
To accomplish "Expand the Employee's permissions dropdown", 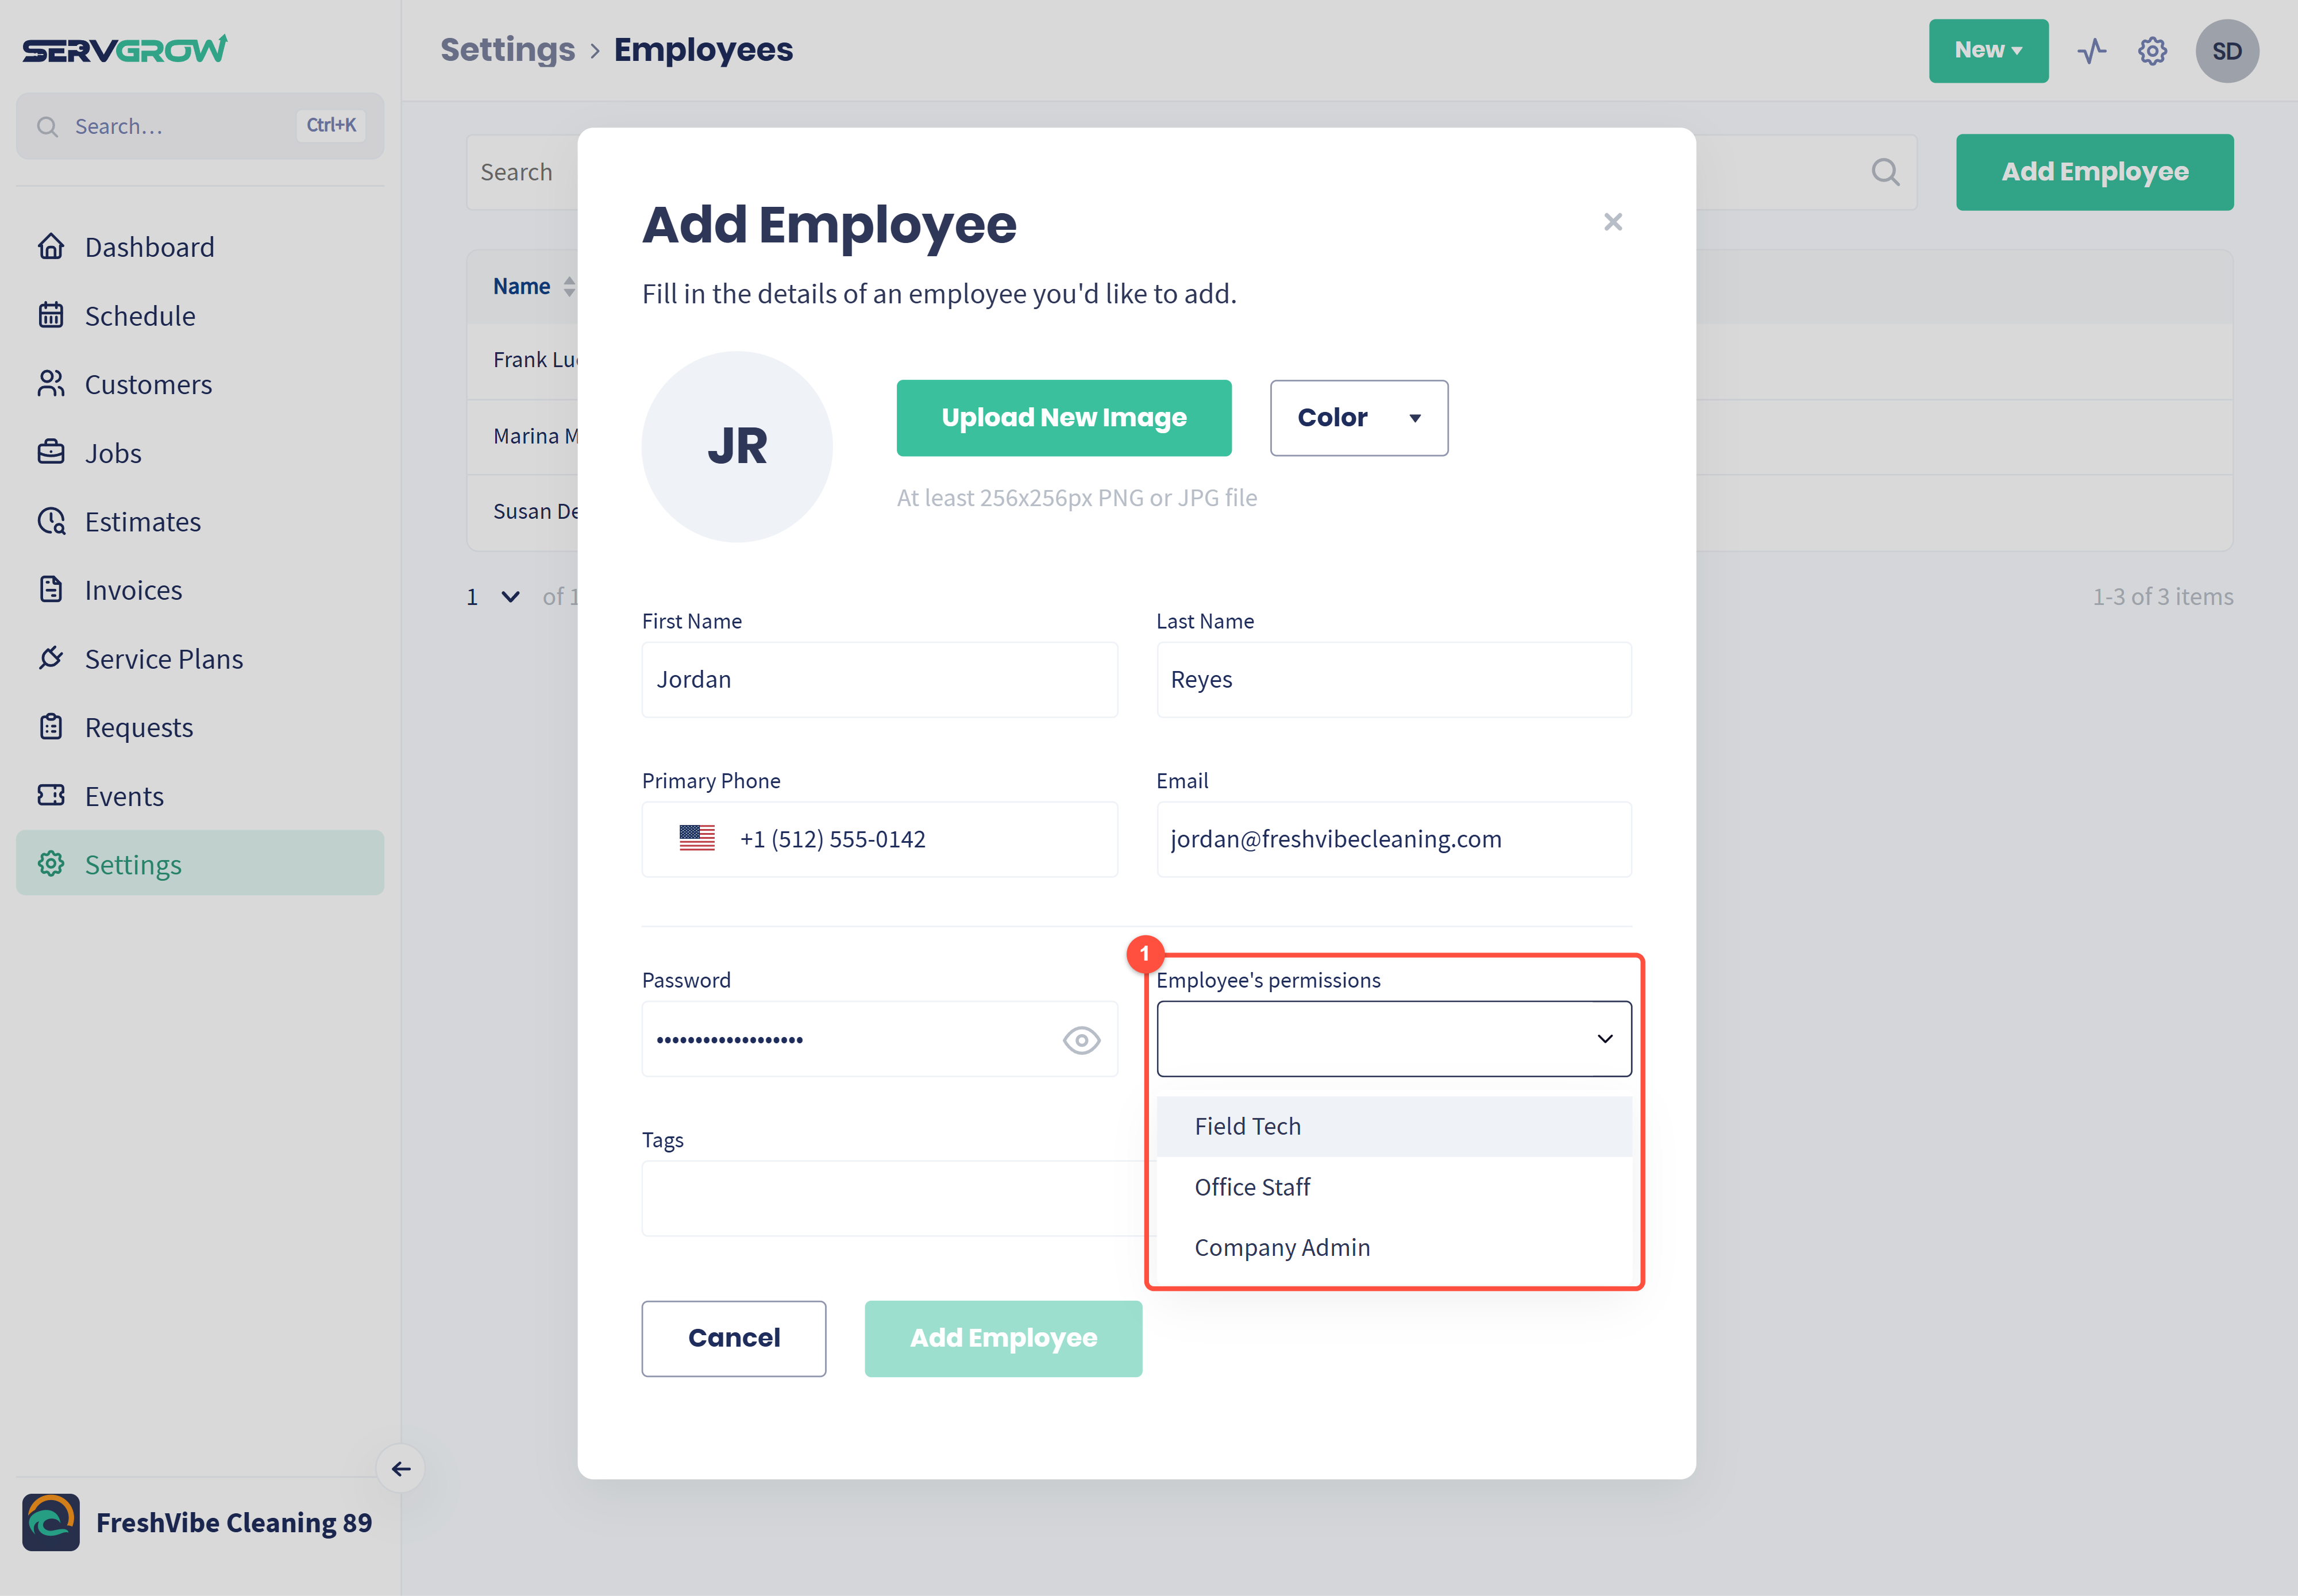I will tap(1393, 1039).
